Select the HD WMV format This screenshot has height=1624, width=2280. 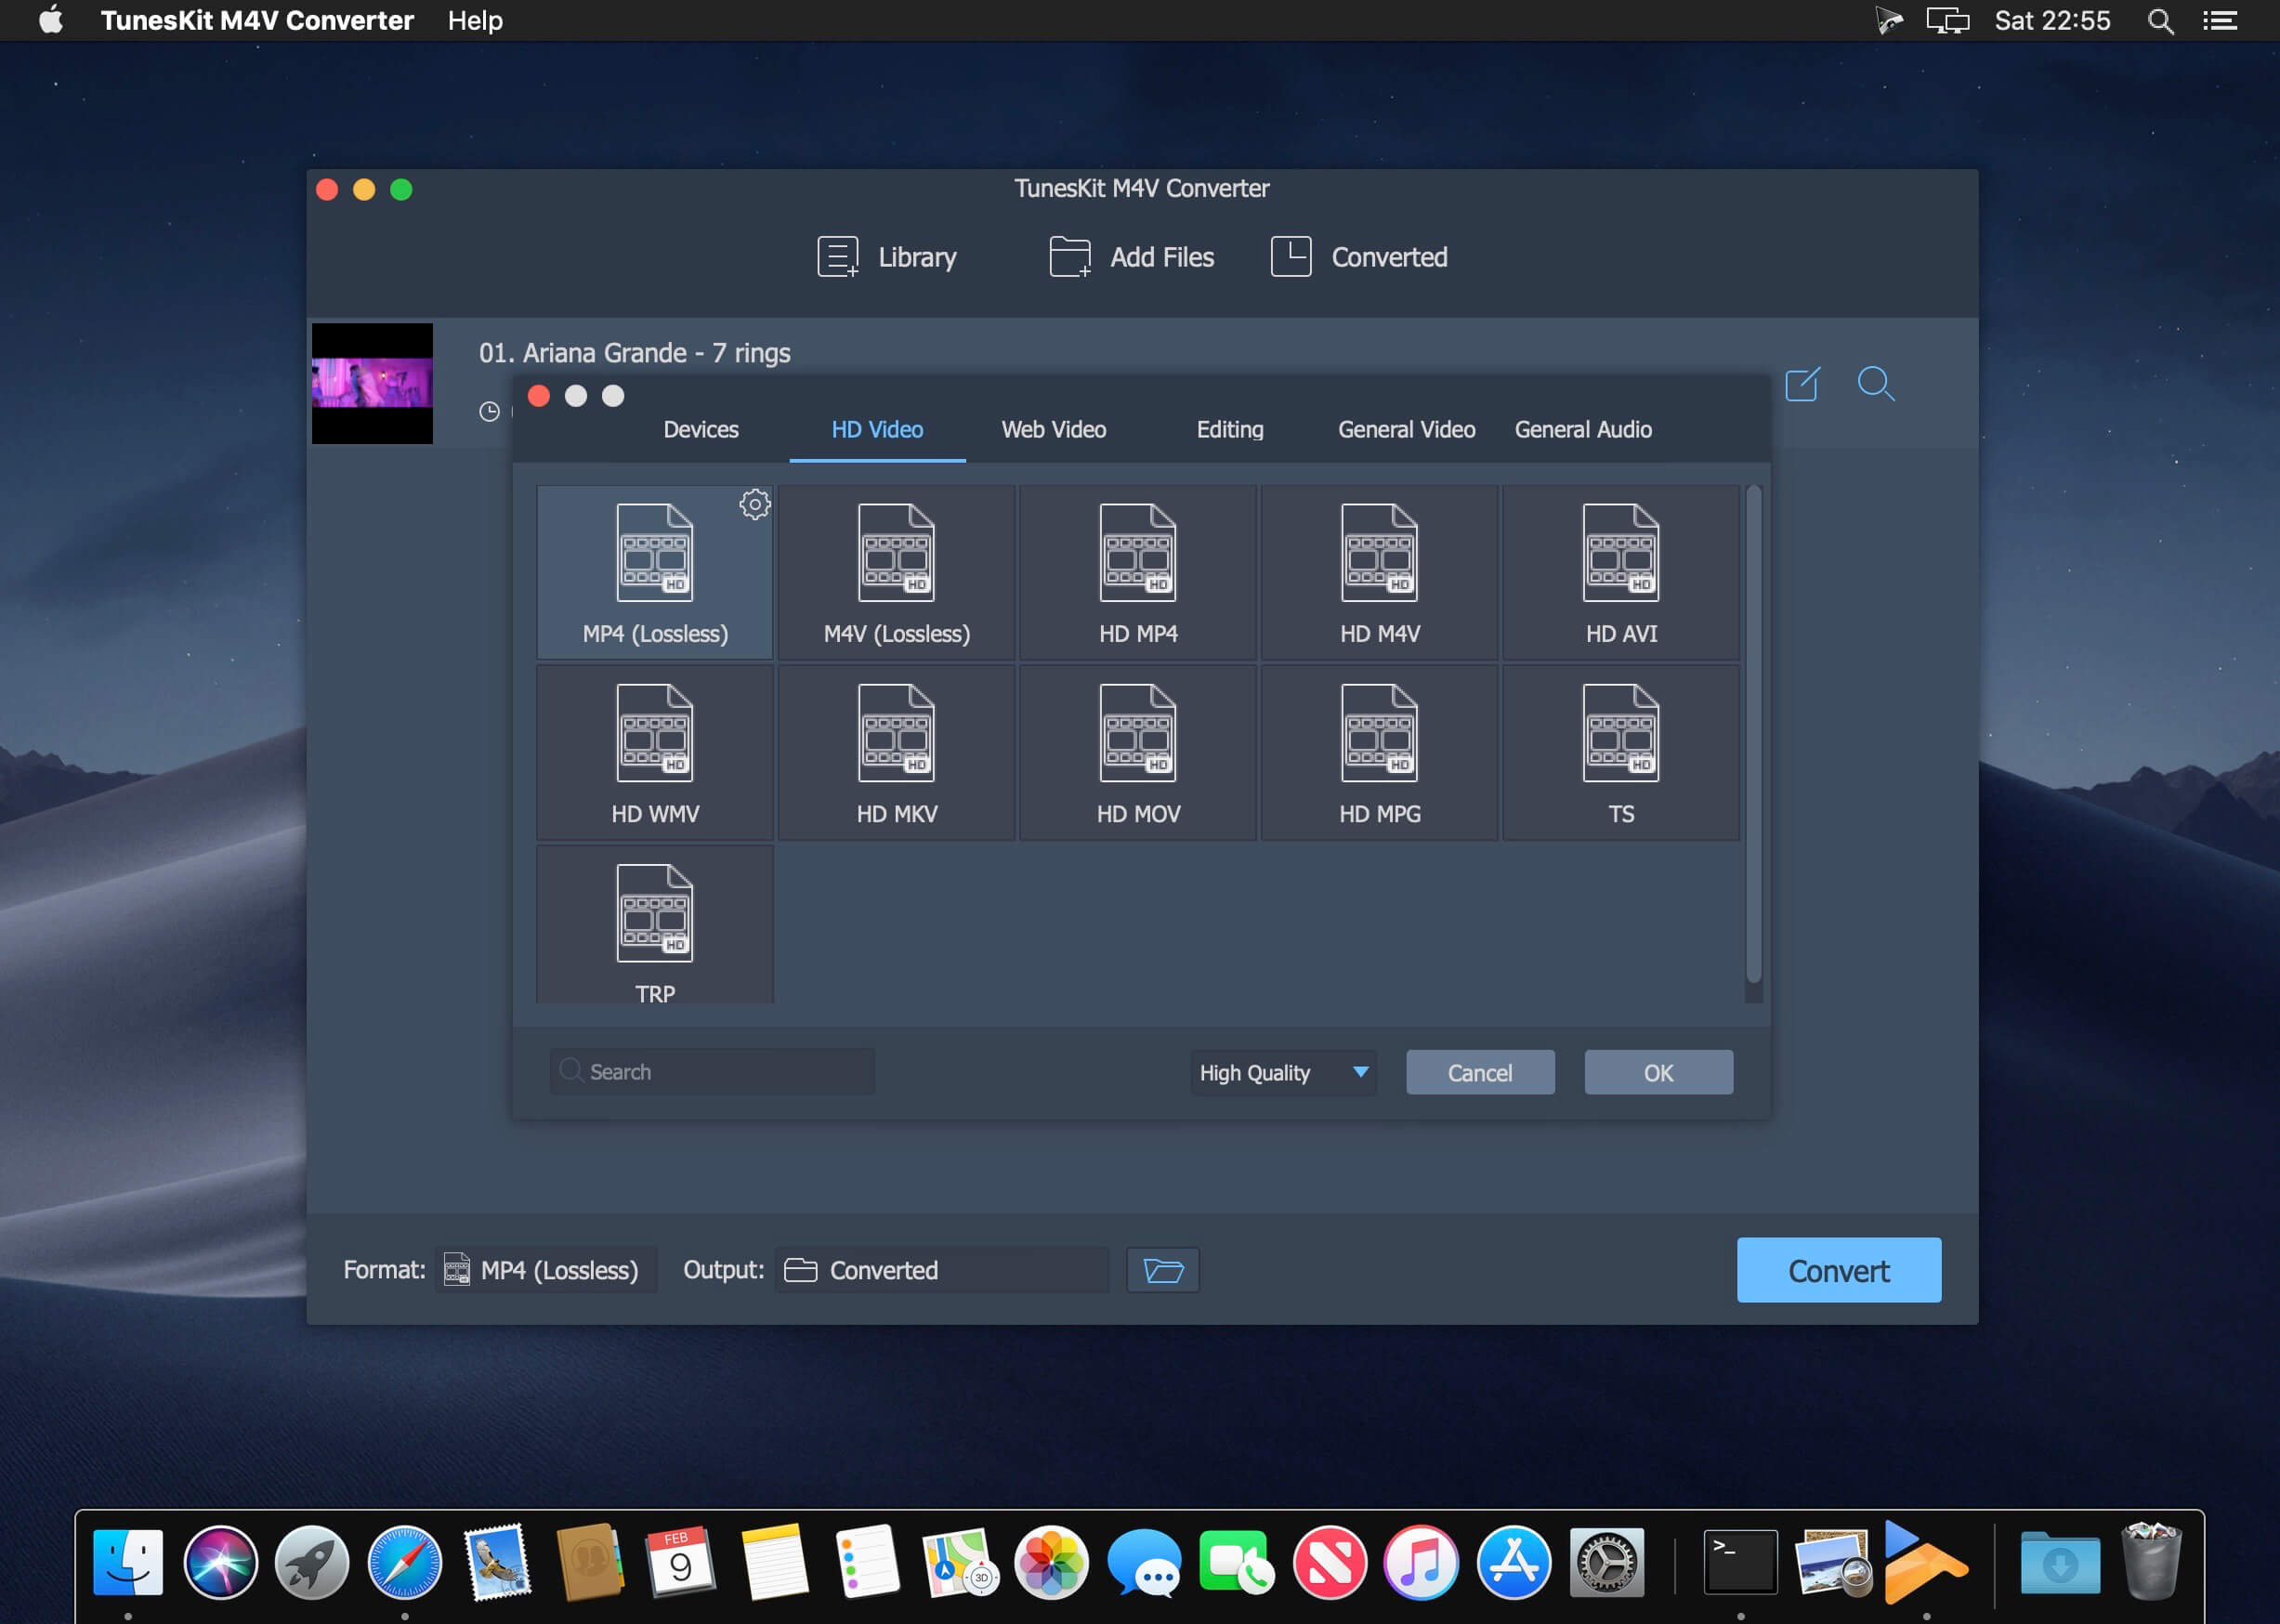(x=655, y=752)
